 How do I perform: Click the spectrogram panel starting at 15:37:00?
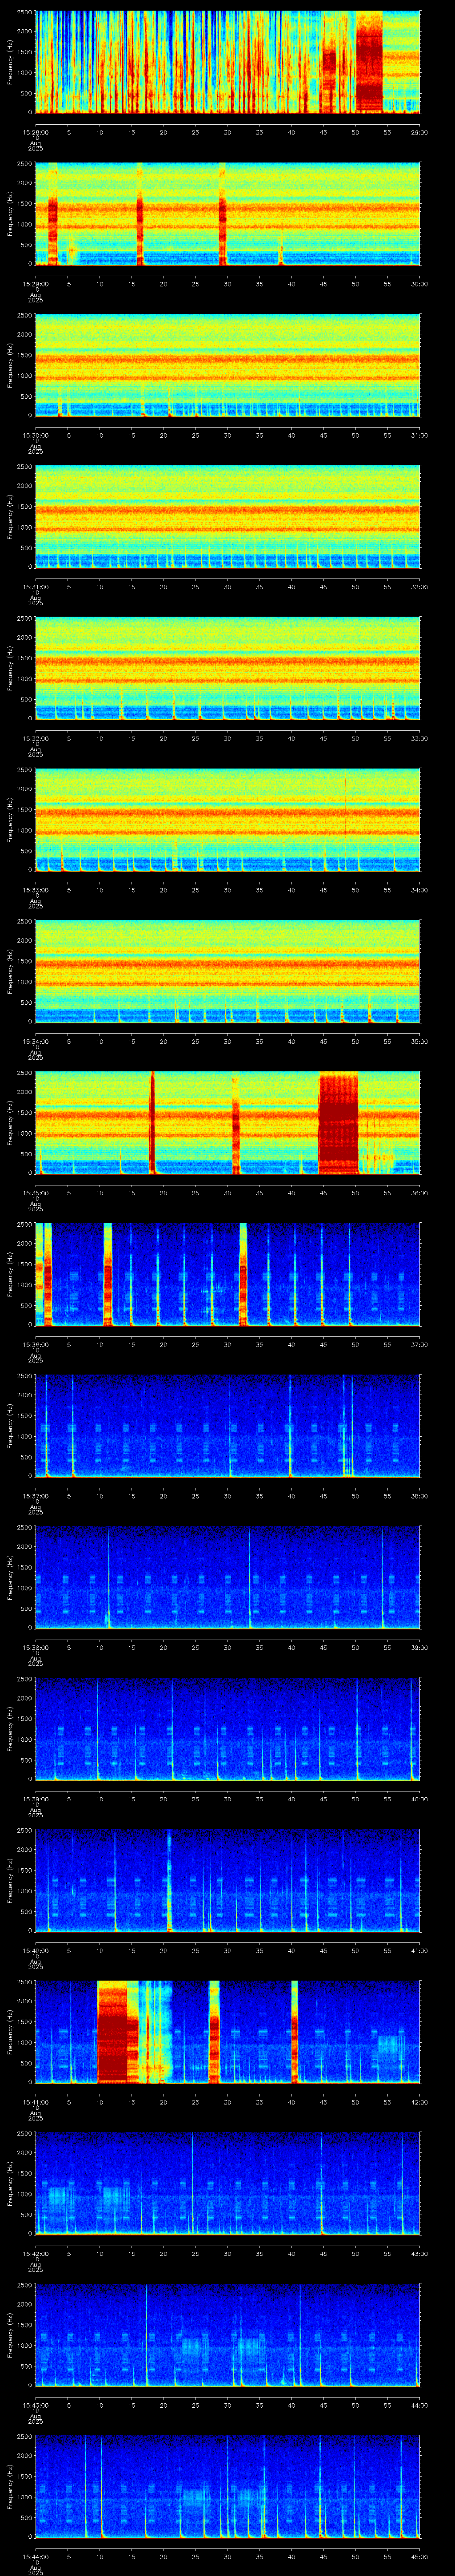tap(228, 1426)
